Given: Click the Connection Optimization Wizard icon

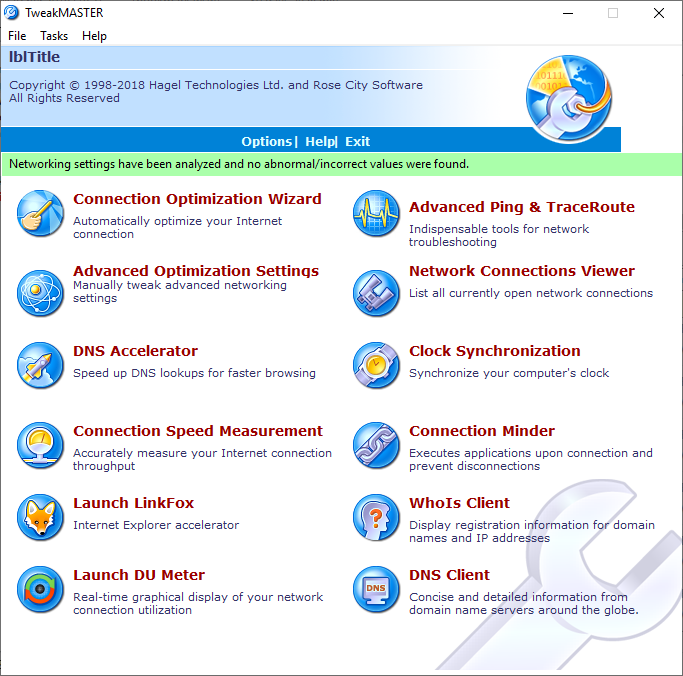Looking at the screenshot, I should (x=40, y=213).
